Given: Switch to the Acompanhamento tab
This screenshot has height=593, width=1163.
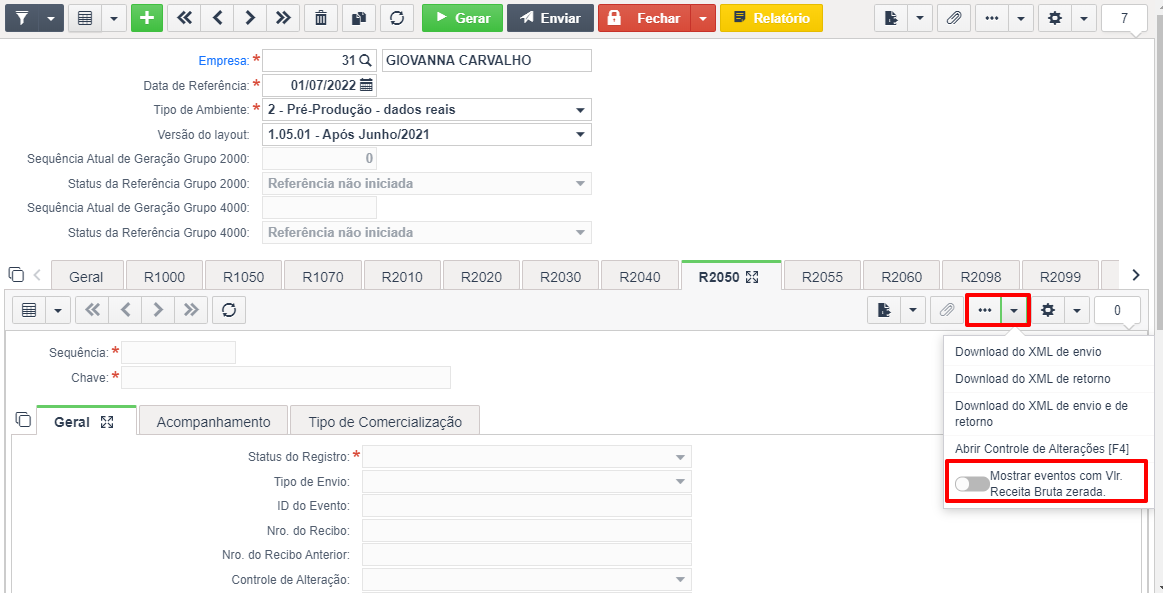Looking at the screenshot, I should [214, 421].
